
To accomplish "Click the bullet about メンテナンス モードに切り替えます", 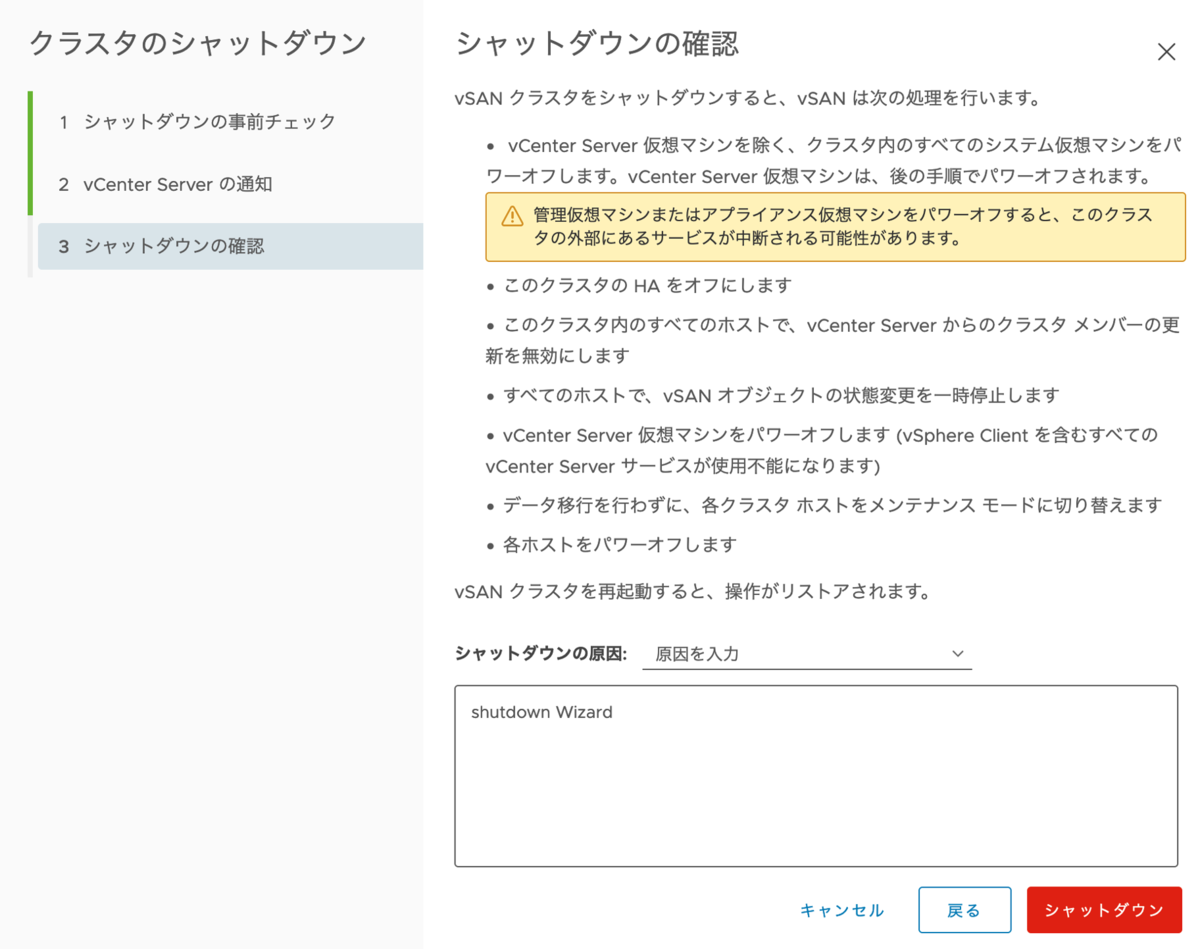I will (824, 506).
